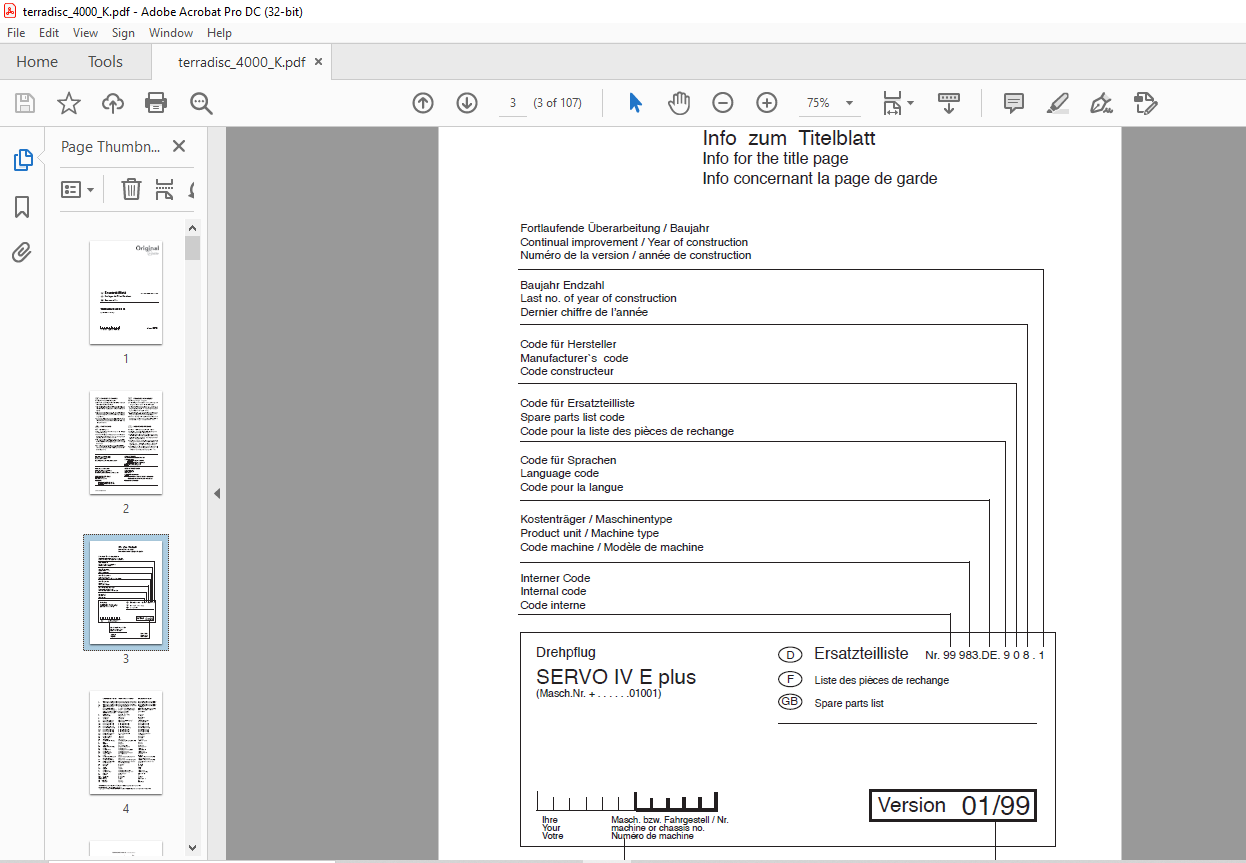Click the insert pages thumbnail icon

[165, 189]
